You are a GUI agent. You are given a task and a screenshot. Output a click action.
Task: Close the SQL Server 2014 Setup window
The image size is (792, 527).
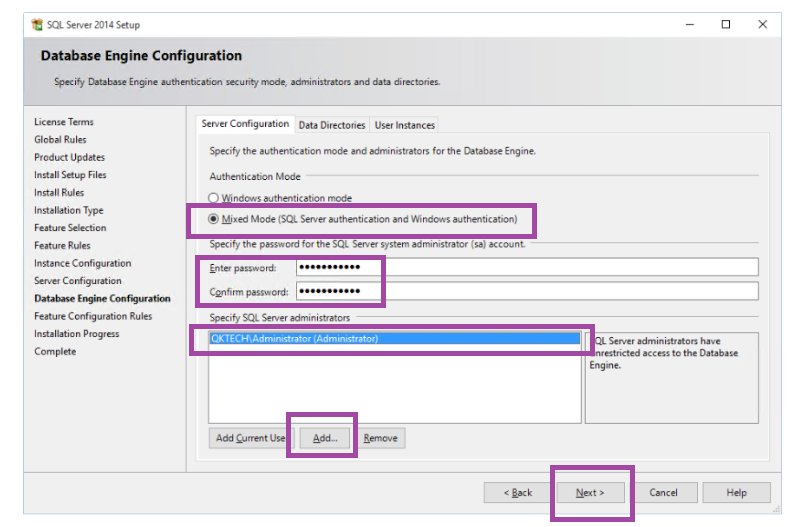(764, 25)
